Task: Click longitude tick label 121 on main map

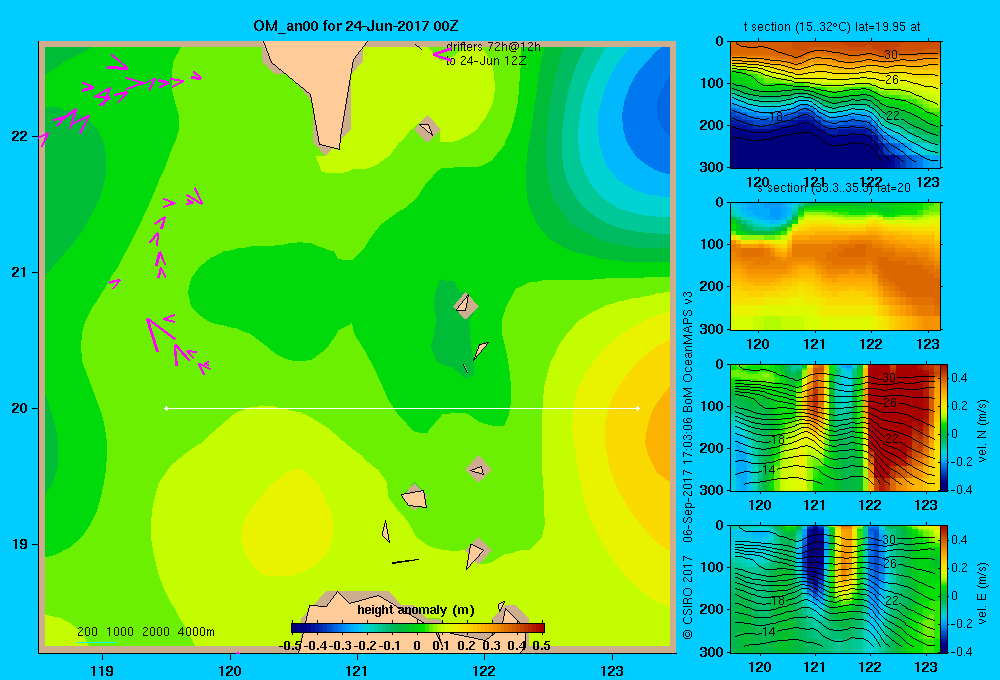Action: [357, 670]
